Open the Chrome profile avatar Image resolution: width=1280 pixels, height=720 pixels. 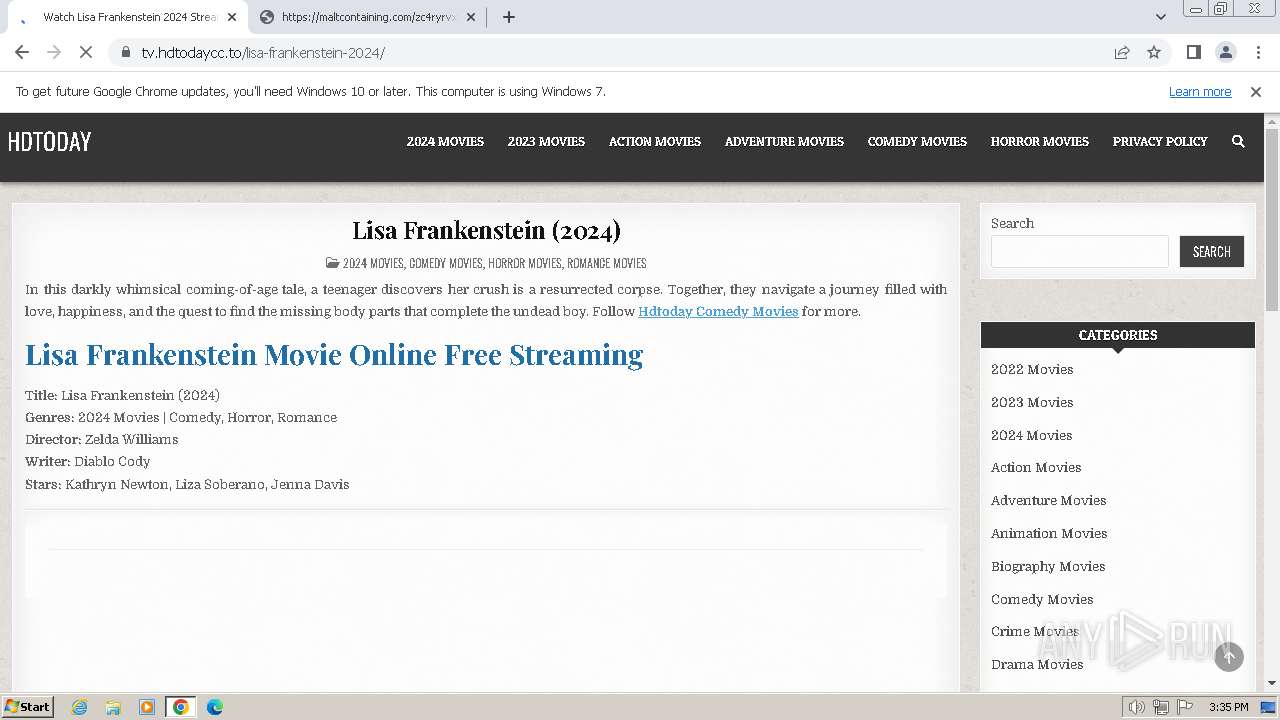(1225, 52)
